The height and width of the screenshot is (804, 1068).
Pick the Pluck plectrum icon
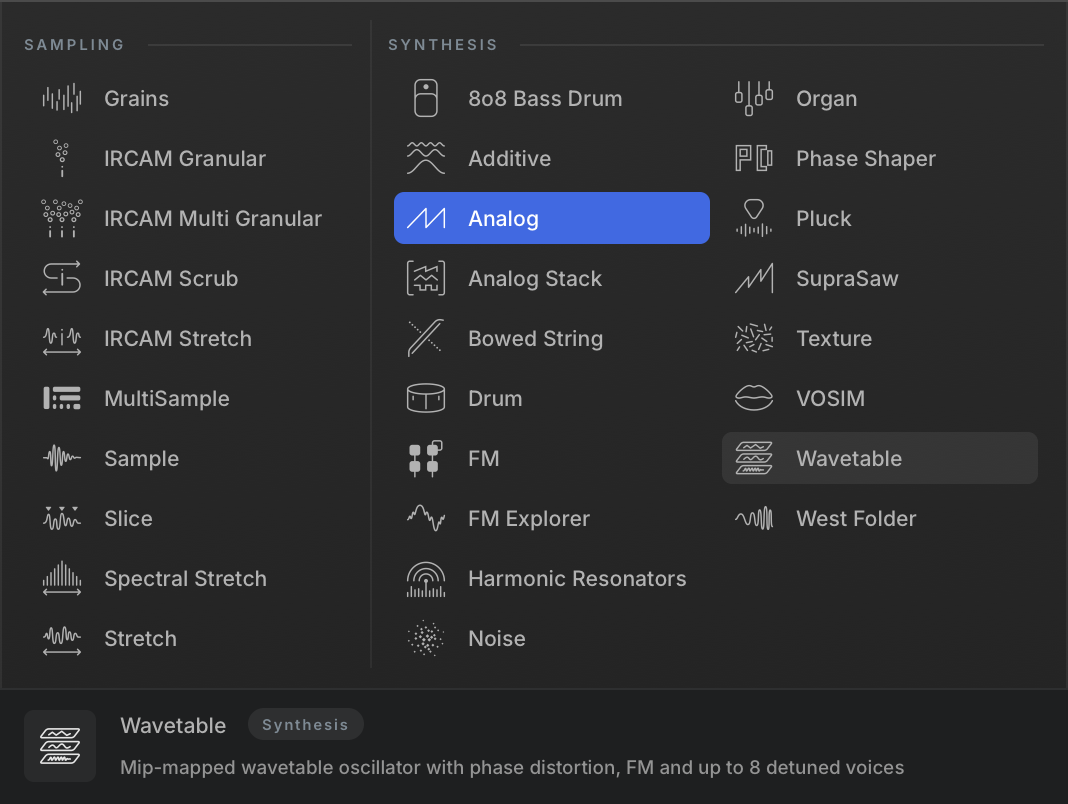coord(754,218)
